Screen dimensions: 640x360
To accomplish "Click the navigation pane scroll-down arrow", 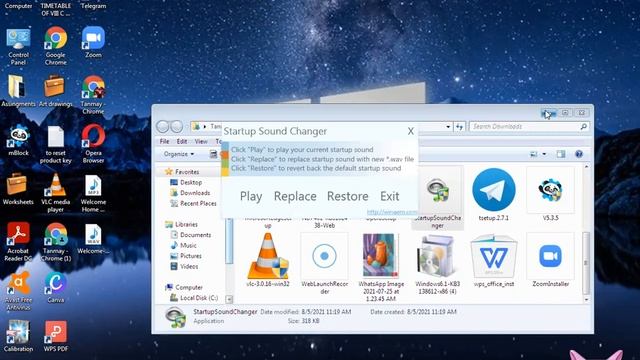I will 229,300.
